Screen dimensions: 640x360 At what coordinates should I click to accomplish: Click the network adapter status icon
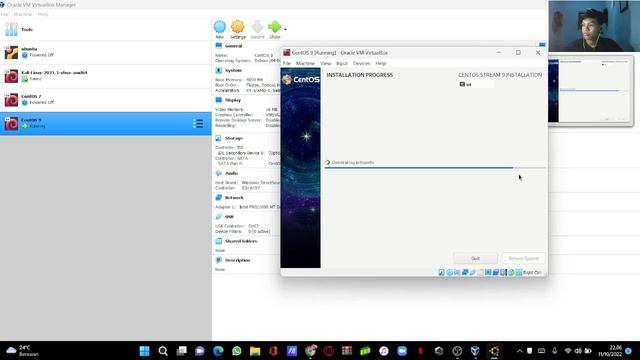[x=464, y=272]
